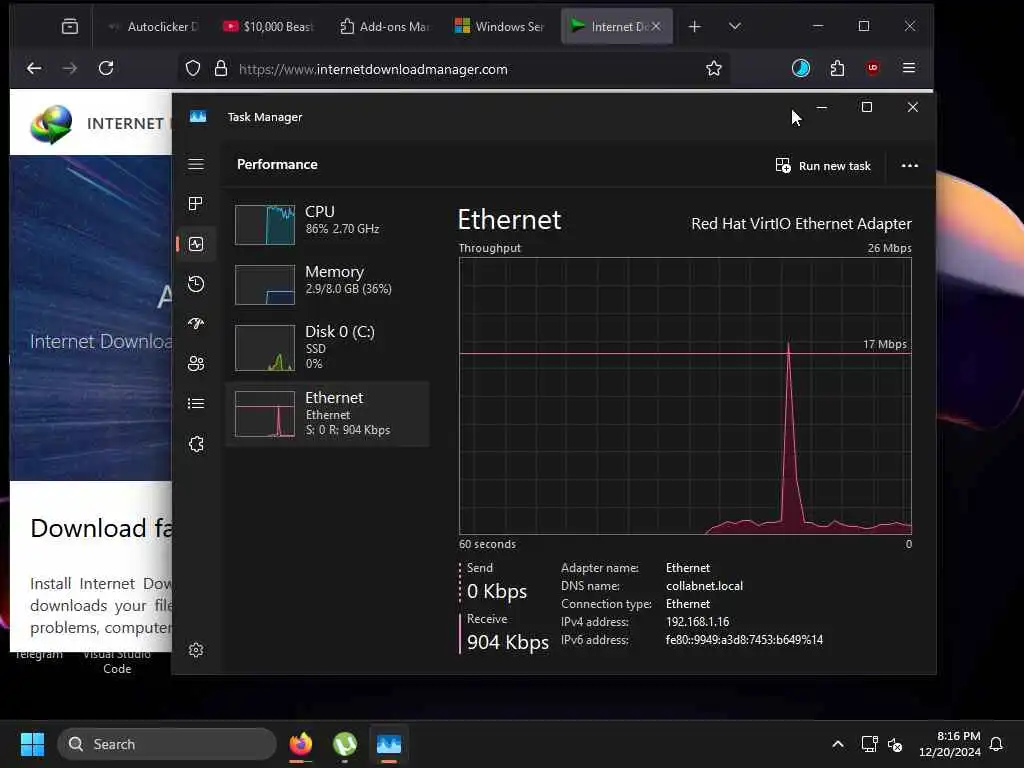Open Firefox extensions puzzle icon
The image size is (1024, 768).
pos(837,68)
